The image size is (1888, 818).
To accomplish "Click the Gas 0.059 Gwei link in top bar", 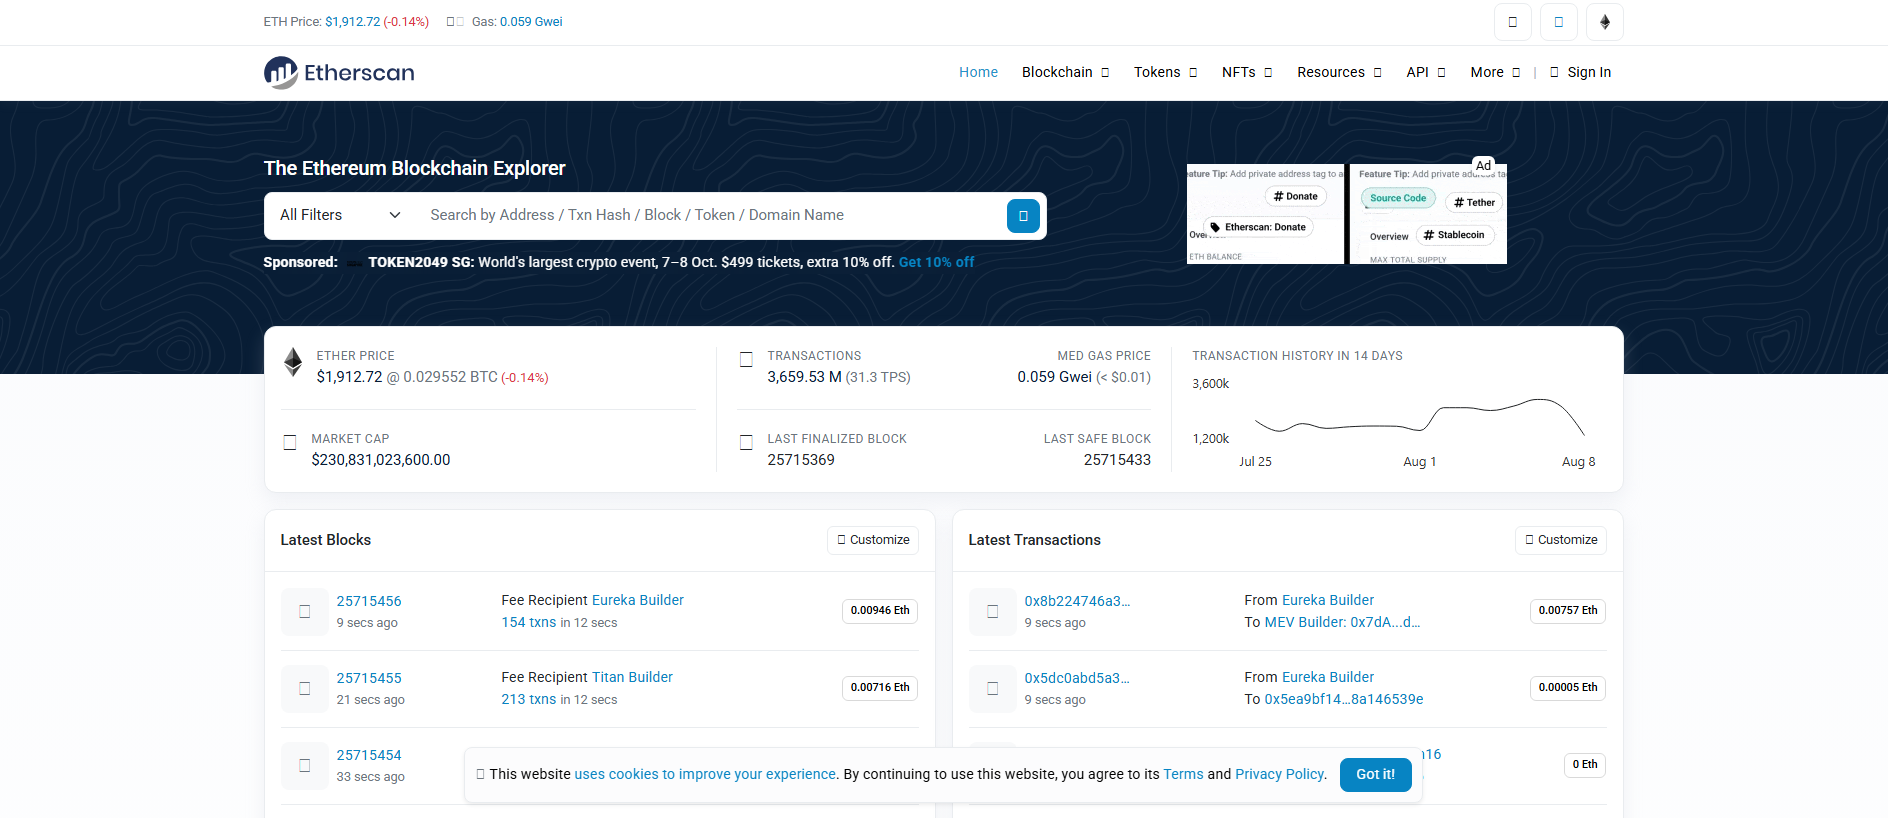I will point(531,22).
